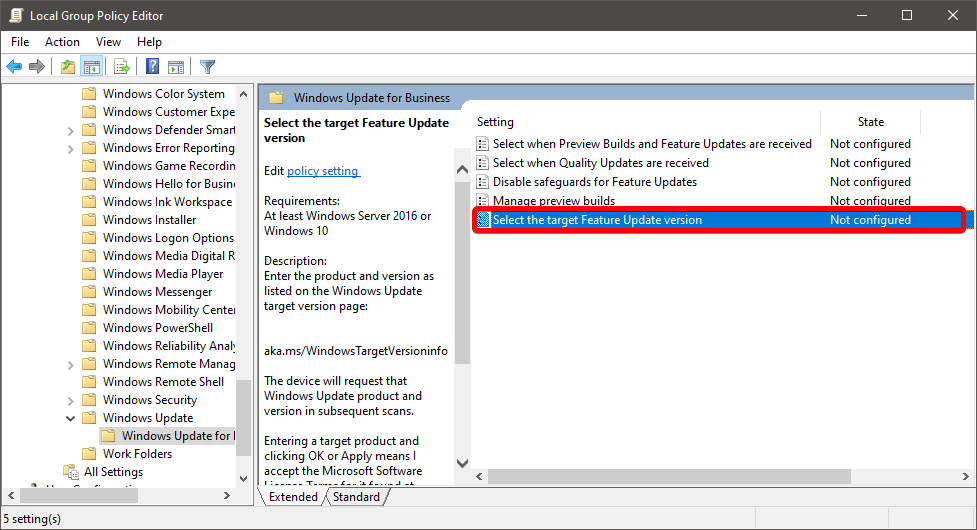Open the Action menu
The width and height of the screenshot is (977, 530).
(x=62, y=42)
